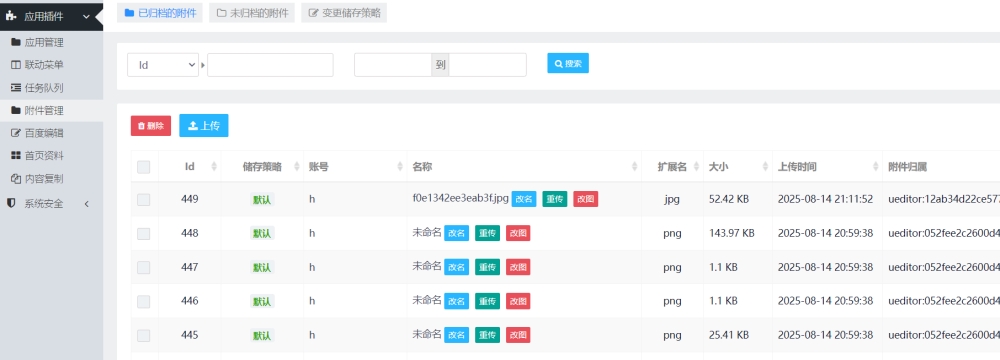Click the folder icon beside 附件管理
This screenshot has width=1000, height=360.
point(16,110)
